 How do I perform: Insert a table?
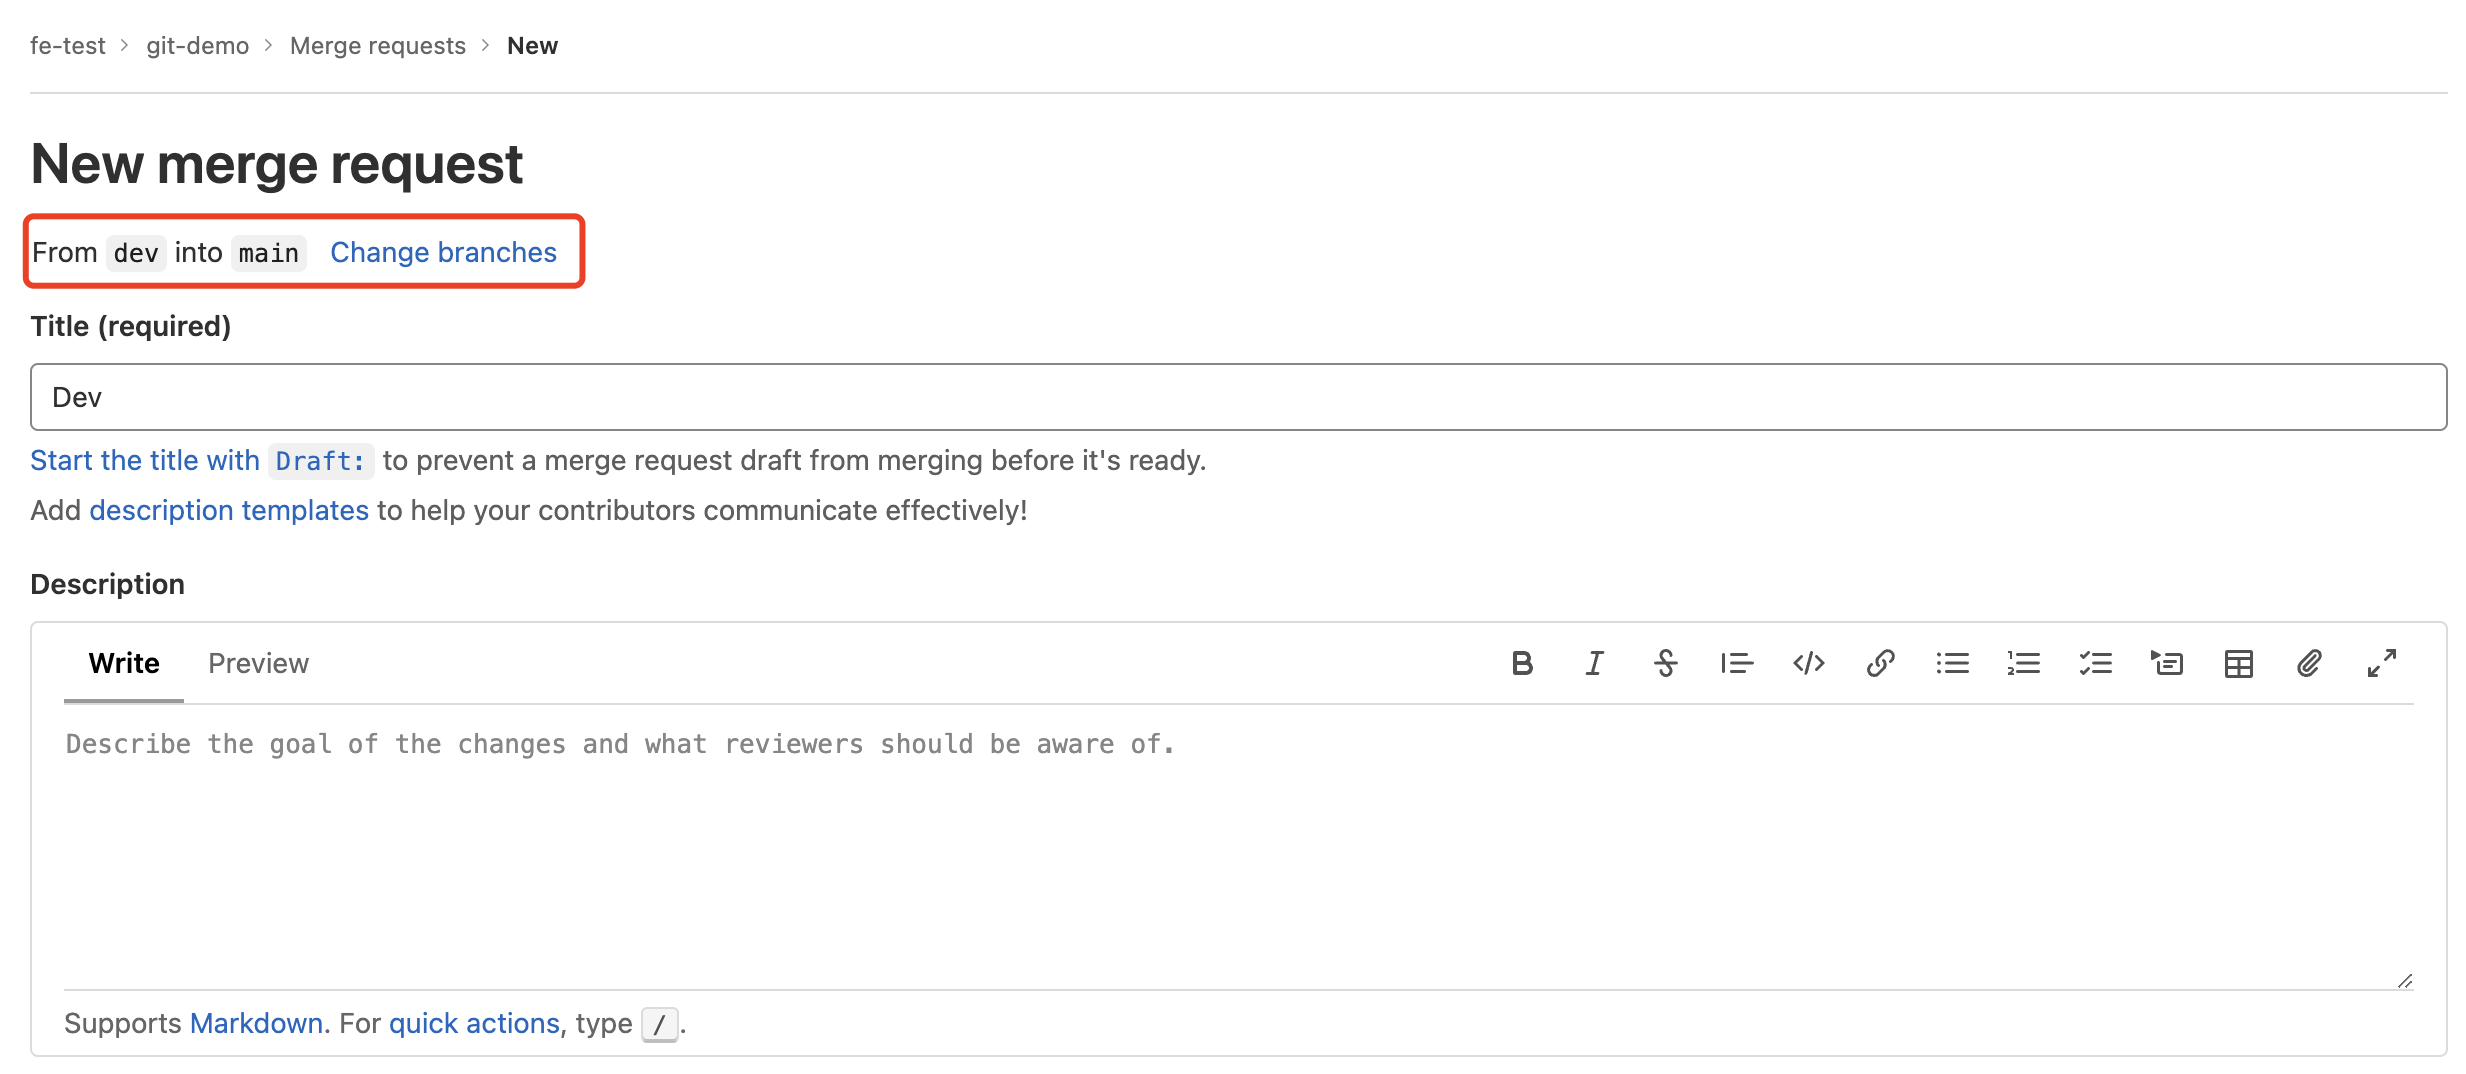[x=2238, y=663]
